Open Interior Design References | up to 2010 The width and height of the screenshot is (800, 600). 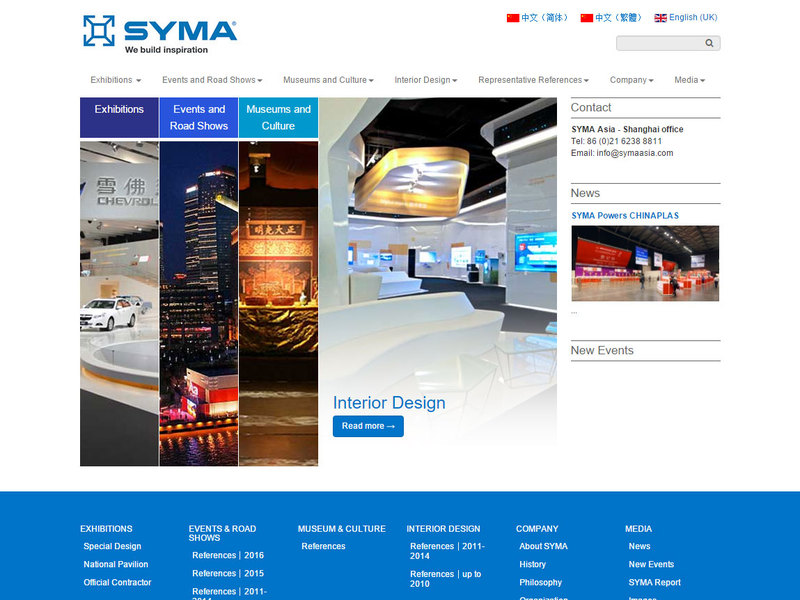tap(446, 579)
